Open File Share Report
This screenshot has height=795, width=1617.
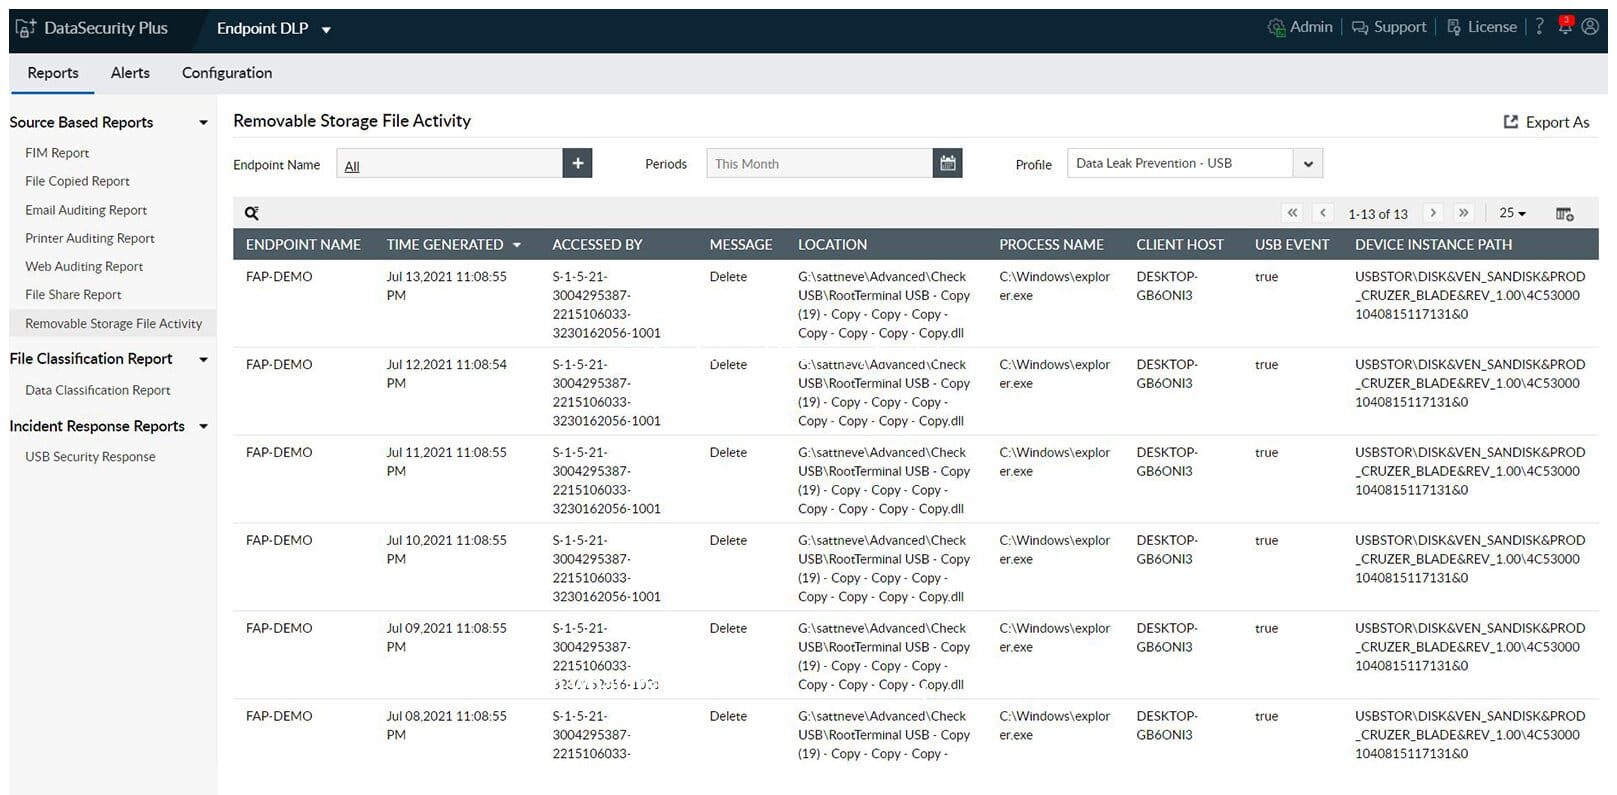[73, 294]
